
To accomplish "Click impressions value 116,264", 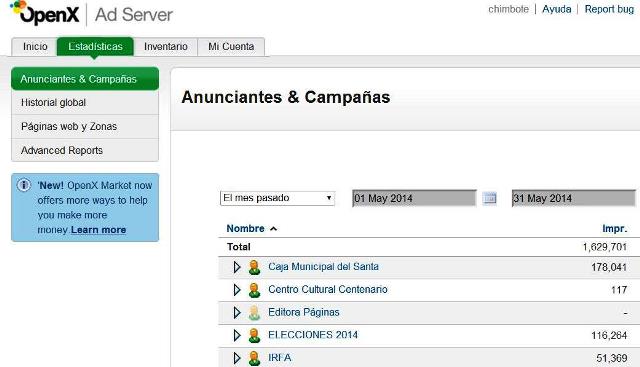I will 609,336.
